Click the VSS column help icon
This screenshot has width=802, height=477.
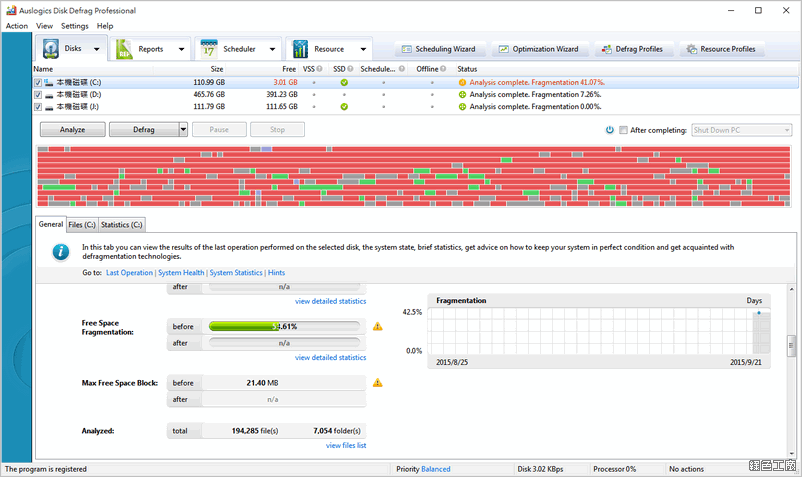pyautogui.click(x=319, y=69)
